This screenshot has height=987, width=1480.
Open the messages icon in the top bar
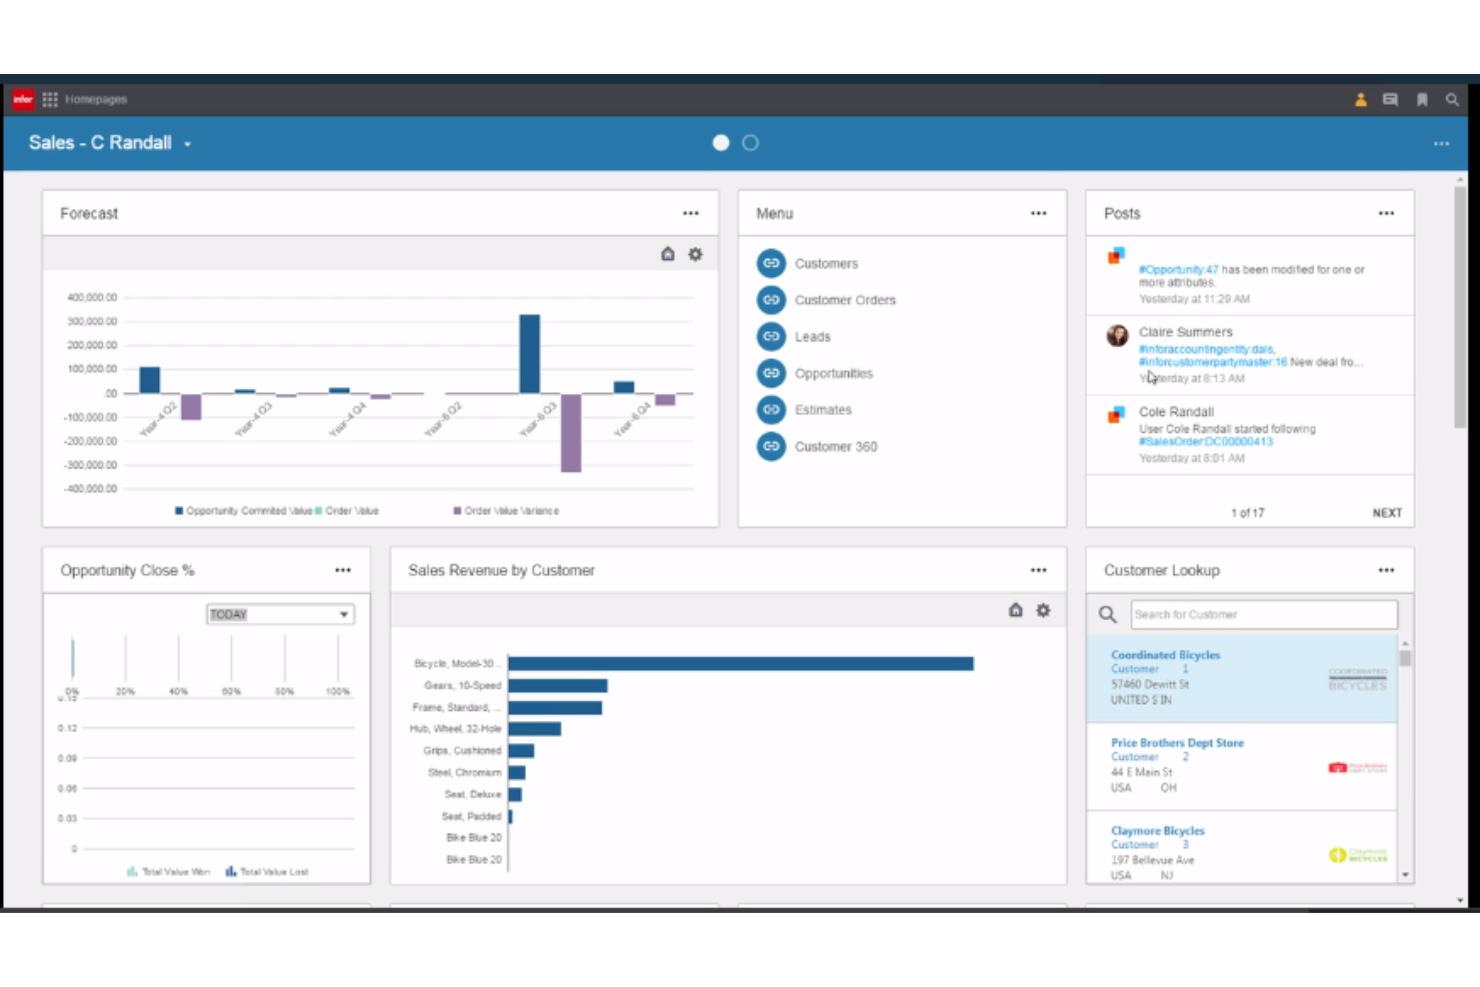coord(1390,99)
